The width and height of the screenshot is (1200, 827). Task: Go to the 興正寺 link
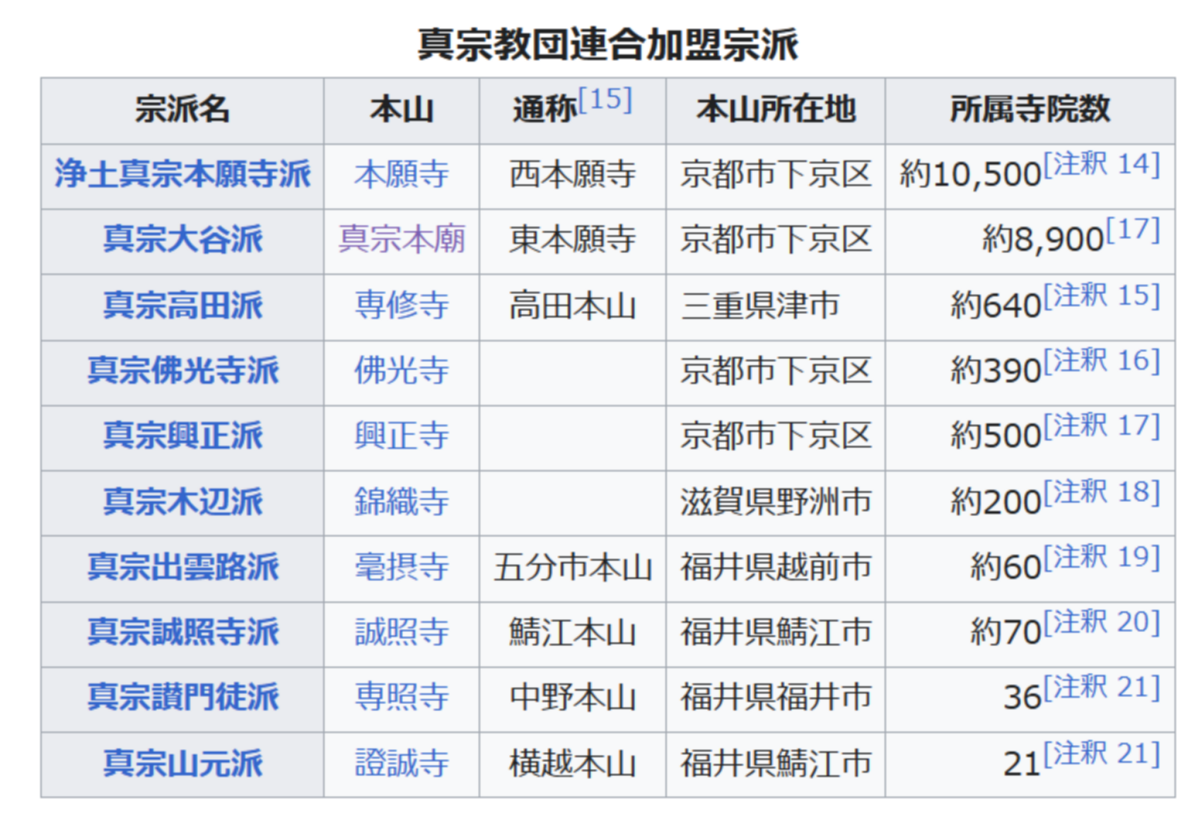(401, 436)
